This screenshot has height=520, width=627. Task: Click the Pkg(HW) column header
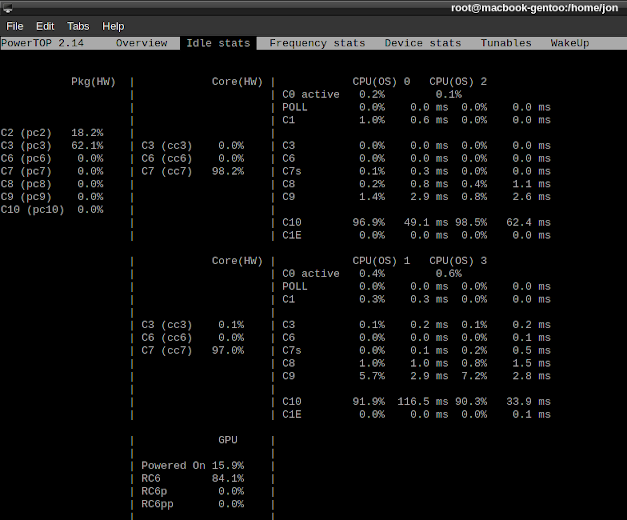pos(94,82)
